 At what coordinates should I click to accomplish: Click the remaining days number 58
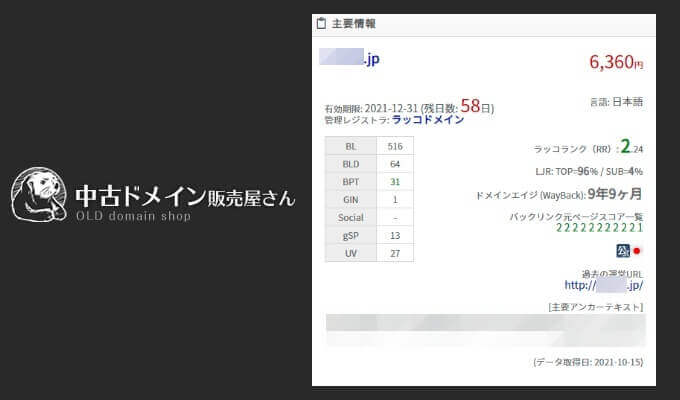pyautogui.click(x=470, y=106)
